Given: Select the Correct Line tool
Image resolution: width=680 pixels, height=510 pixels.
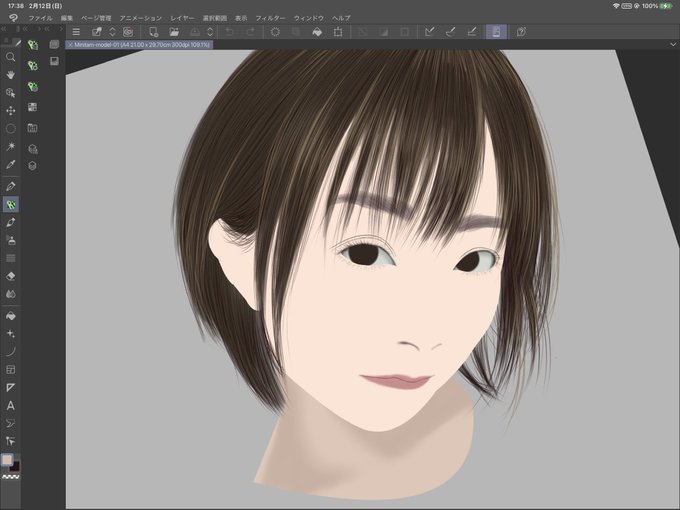Looking at the screenshot, I should point(11,441).
